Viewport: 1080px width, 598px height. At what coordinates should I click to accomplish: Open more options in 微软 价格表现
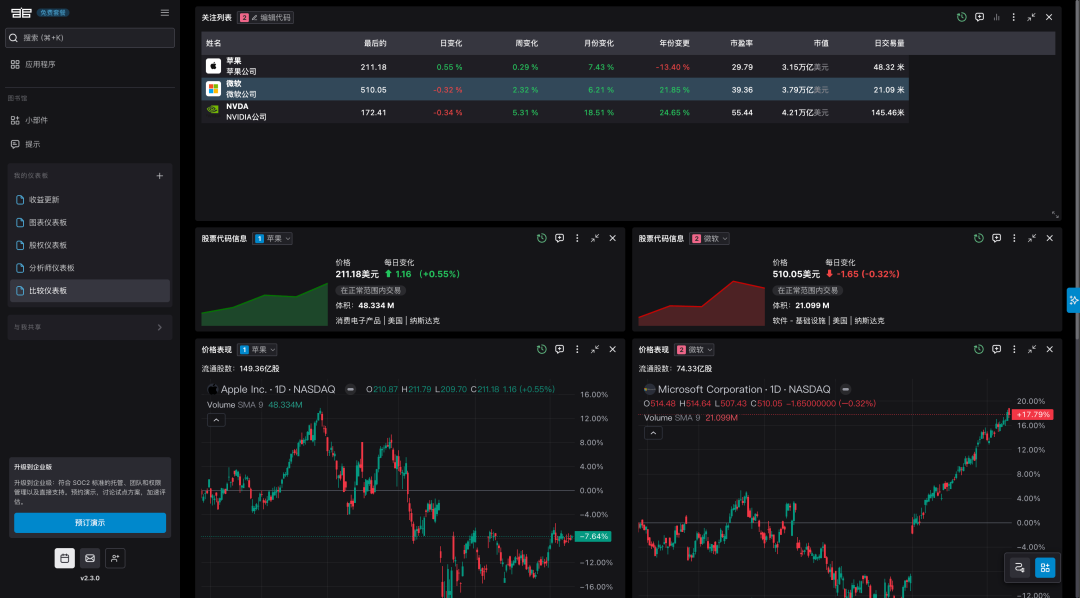[x=1014, y=350]
